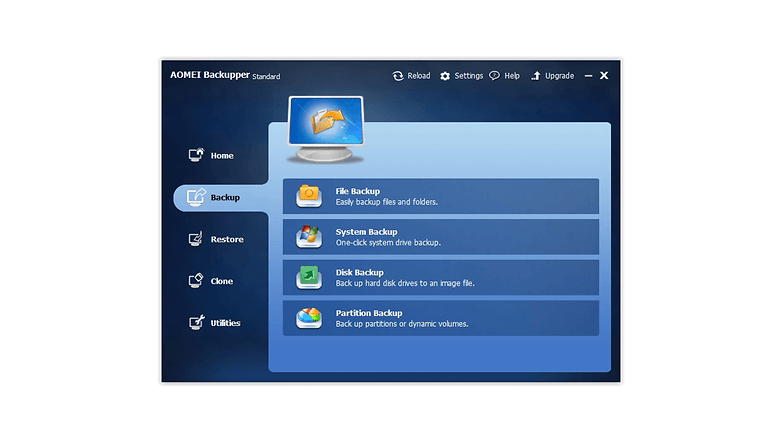Screen dimensions: 782x440
Task: Click 'One-click system drive backup.' description
Action: click(388, 243)
